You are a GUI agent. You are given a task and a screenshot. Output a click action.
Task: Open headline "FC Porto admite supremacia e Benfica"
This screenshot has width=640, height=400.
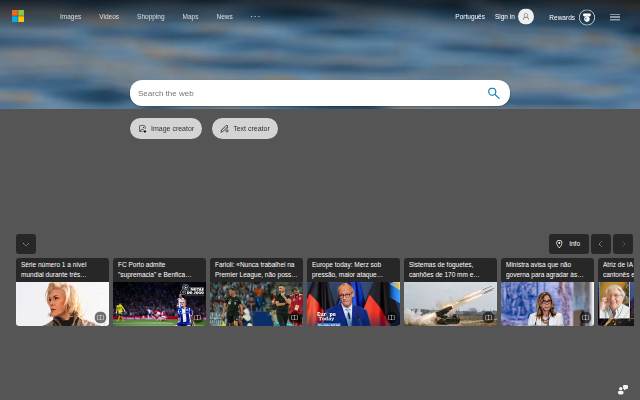pos(154,270)
